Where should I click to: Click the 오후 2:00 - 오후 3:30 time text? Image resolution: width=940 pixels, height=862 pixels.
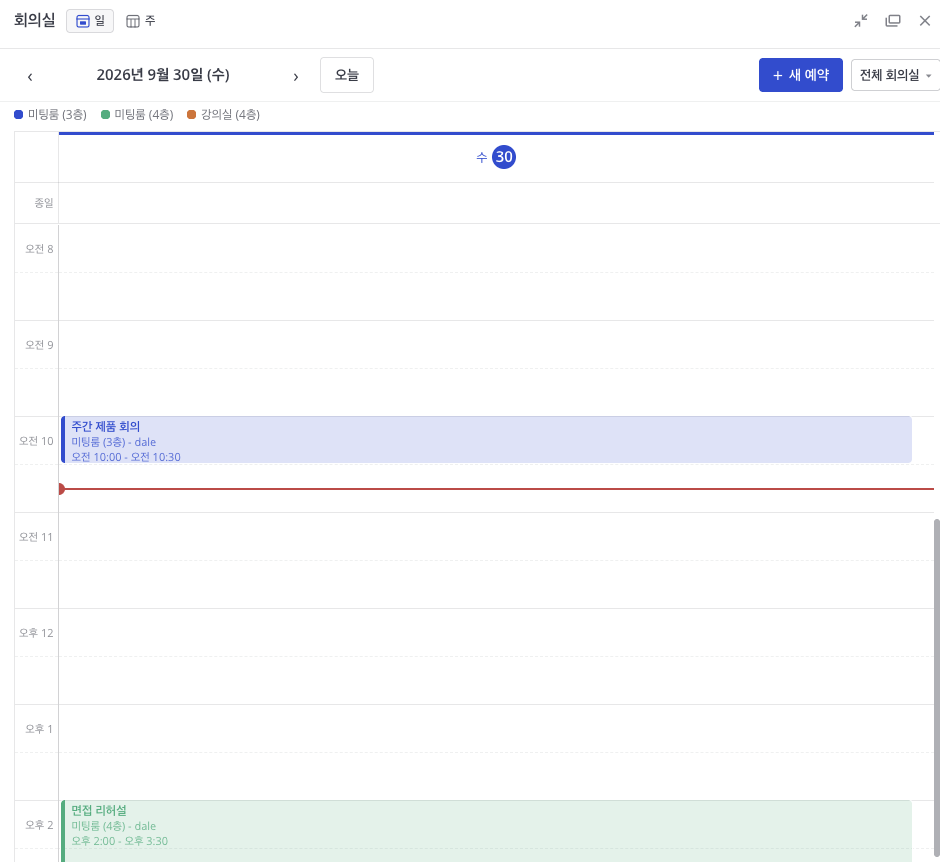click(120, 841)
